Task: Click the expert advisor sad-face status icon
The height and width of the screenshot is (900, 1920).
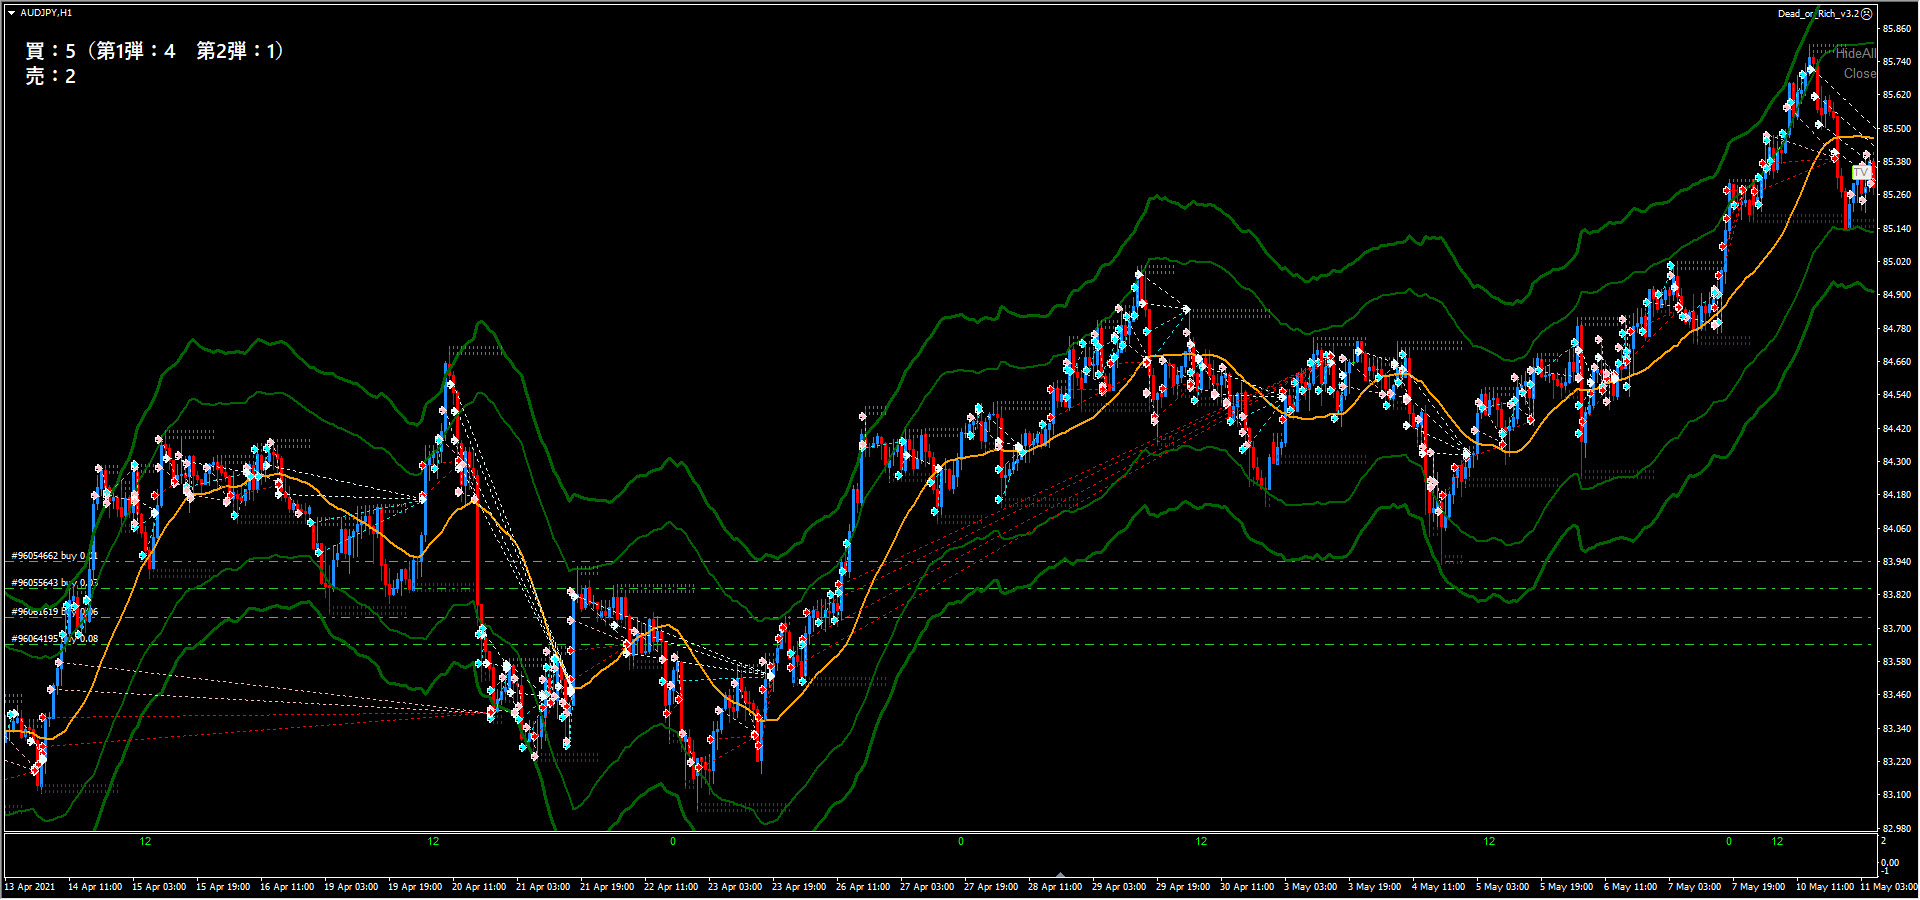Action: pyautogui.click(x=1866, y=14)
